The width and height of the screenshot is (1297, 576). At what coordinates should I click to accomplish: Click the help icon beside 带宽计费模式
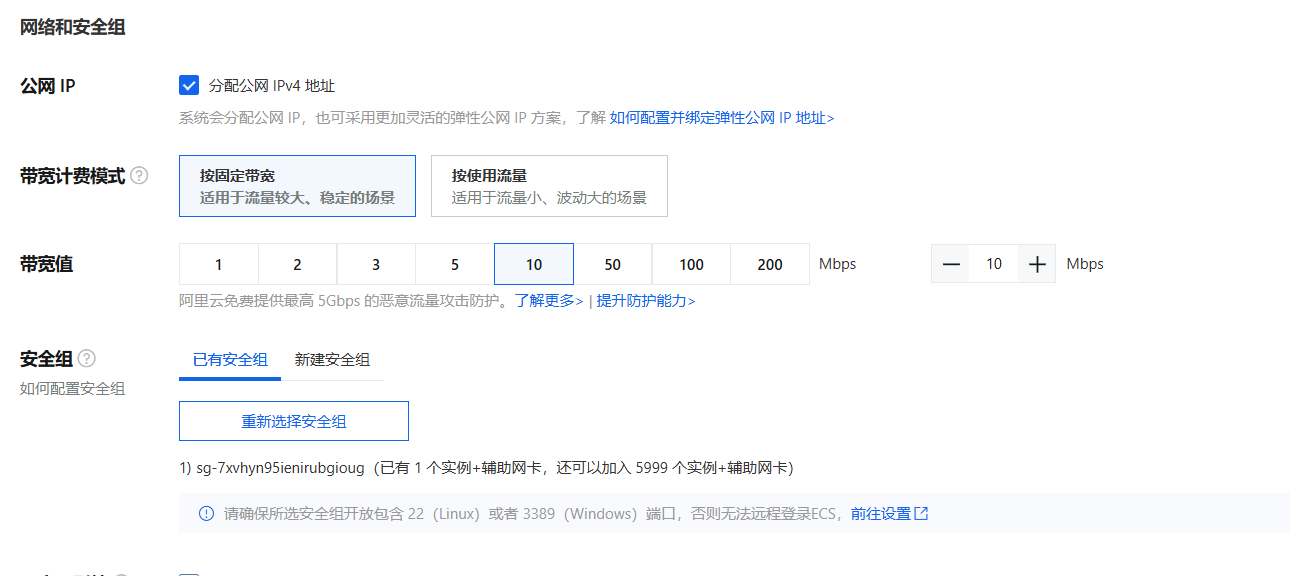(139, 176)
